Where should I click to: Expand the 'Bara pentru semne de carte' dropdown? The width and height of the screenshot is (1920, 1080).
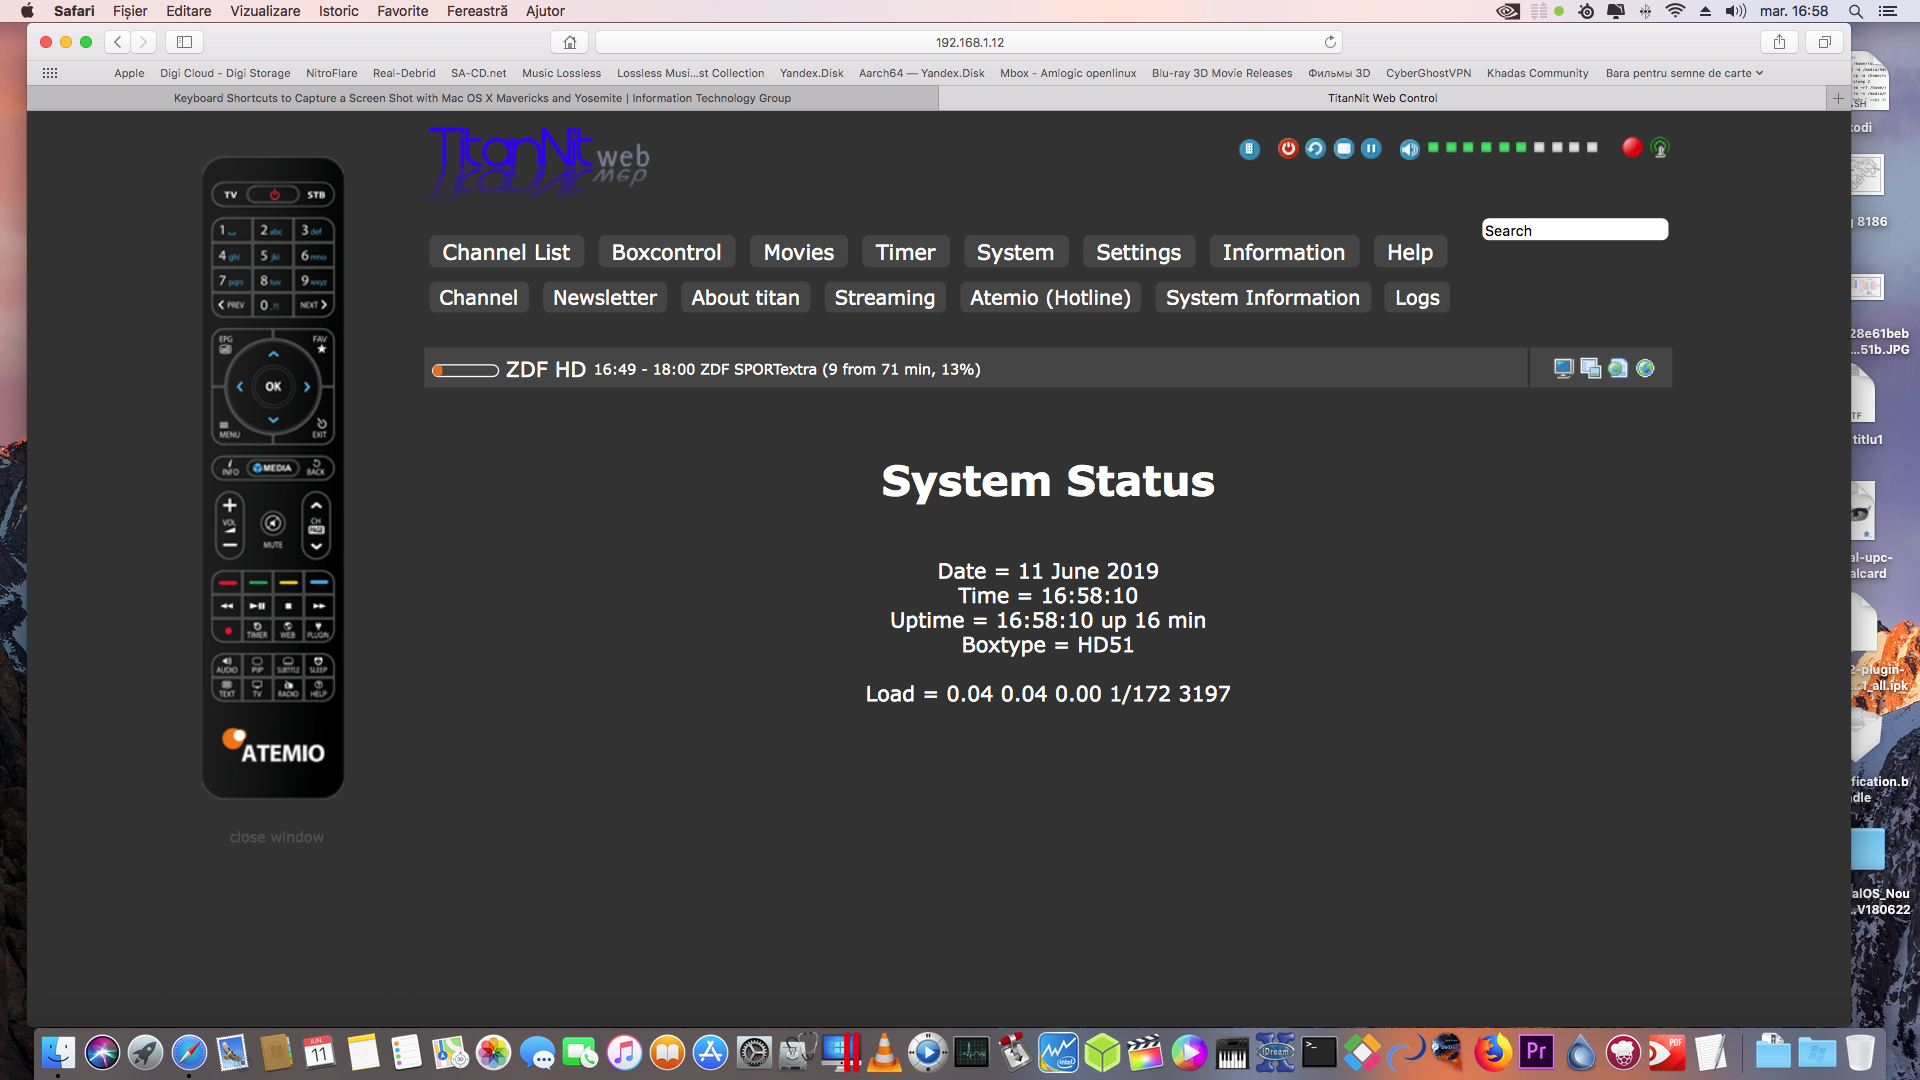click(1684, 73)
